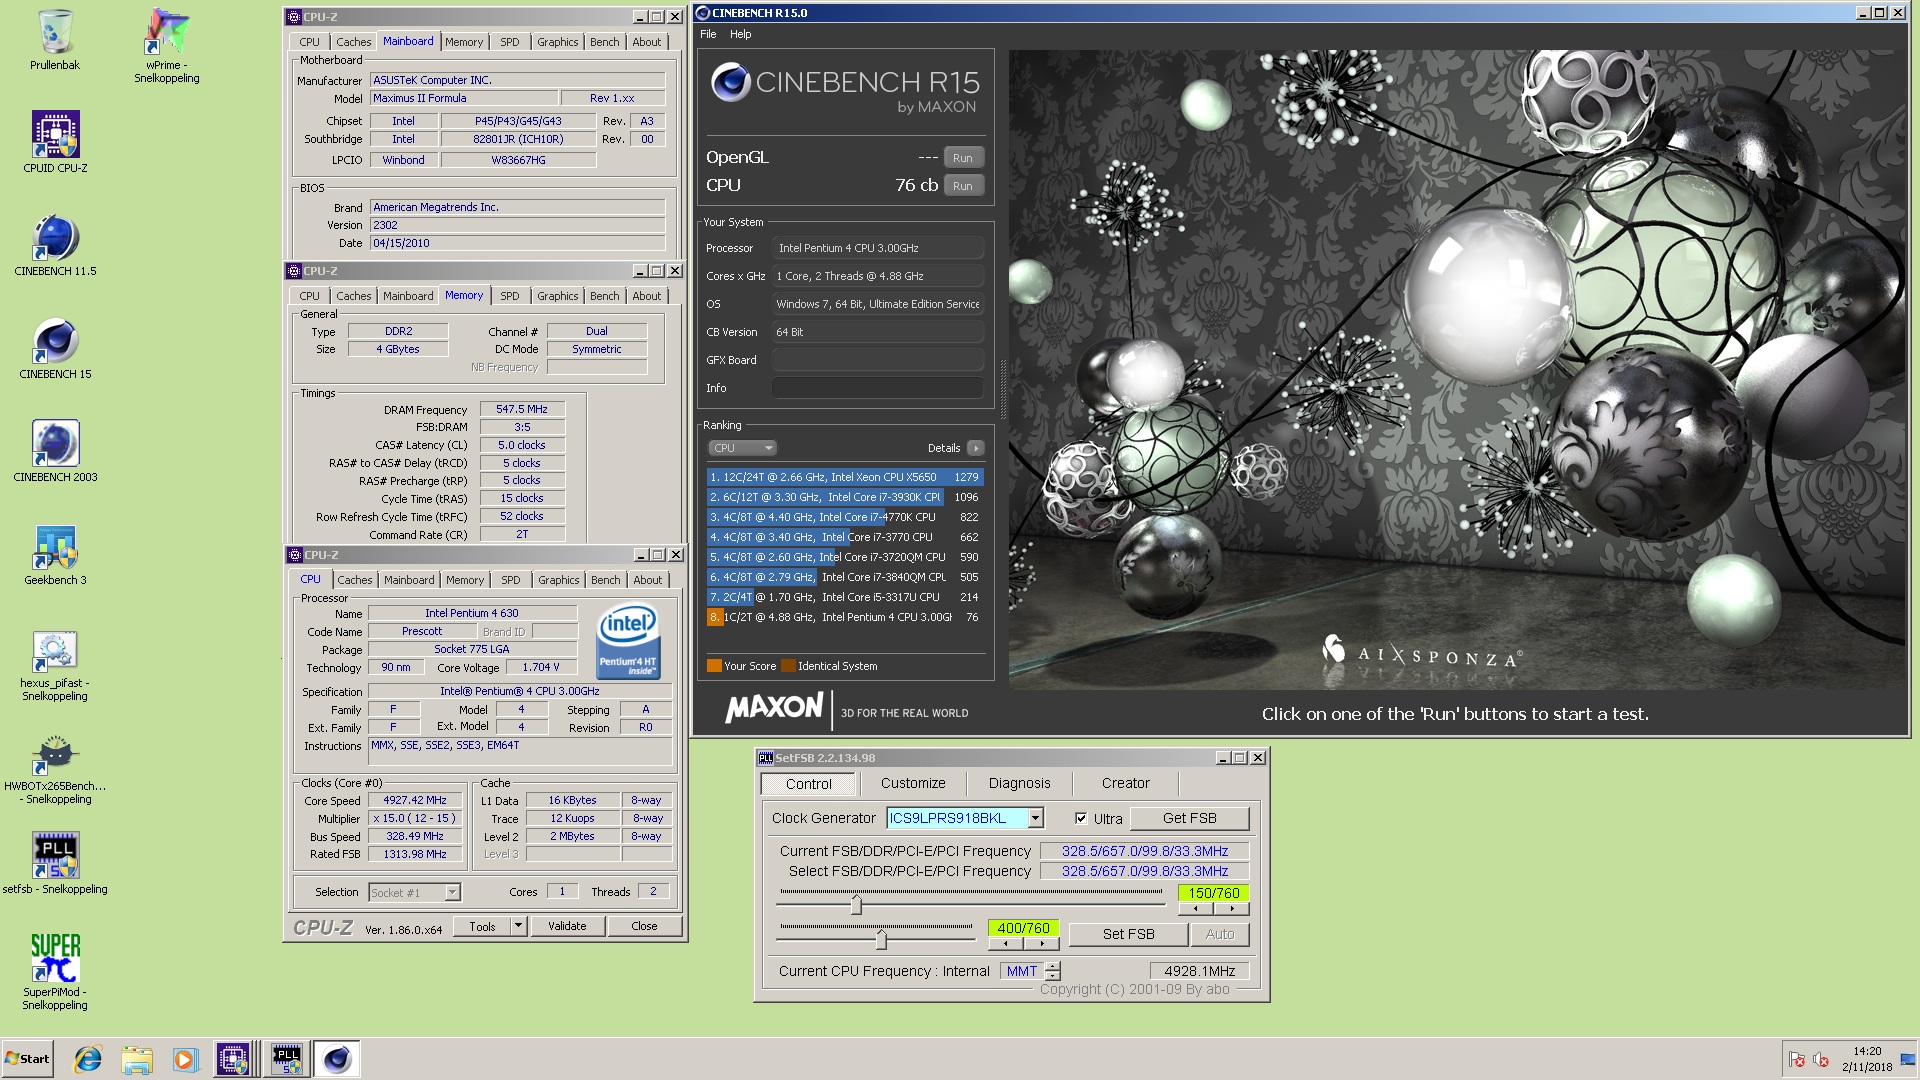This screenshot has height=1080, width=1920.
Task: Click the GFX Board field in Cinebench
Action: (877, 360)
